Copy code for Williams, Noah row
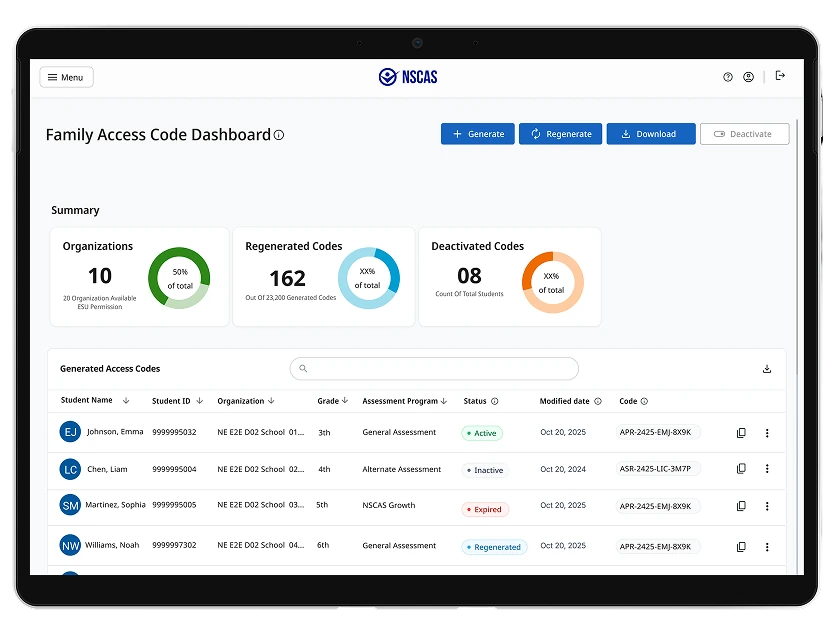Viewport: 823px width, 617px height. [x=741, y=547]
